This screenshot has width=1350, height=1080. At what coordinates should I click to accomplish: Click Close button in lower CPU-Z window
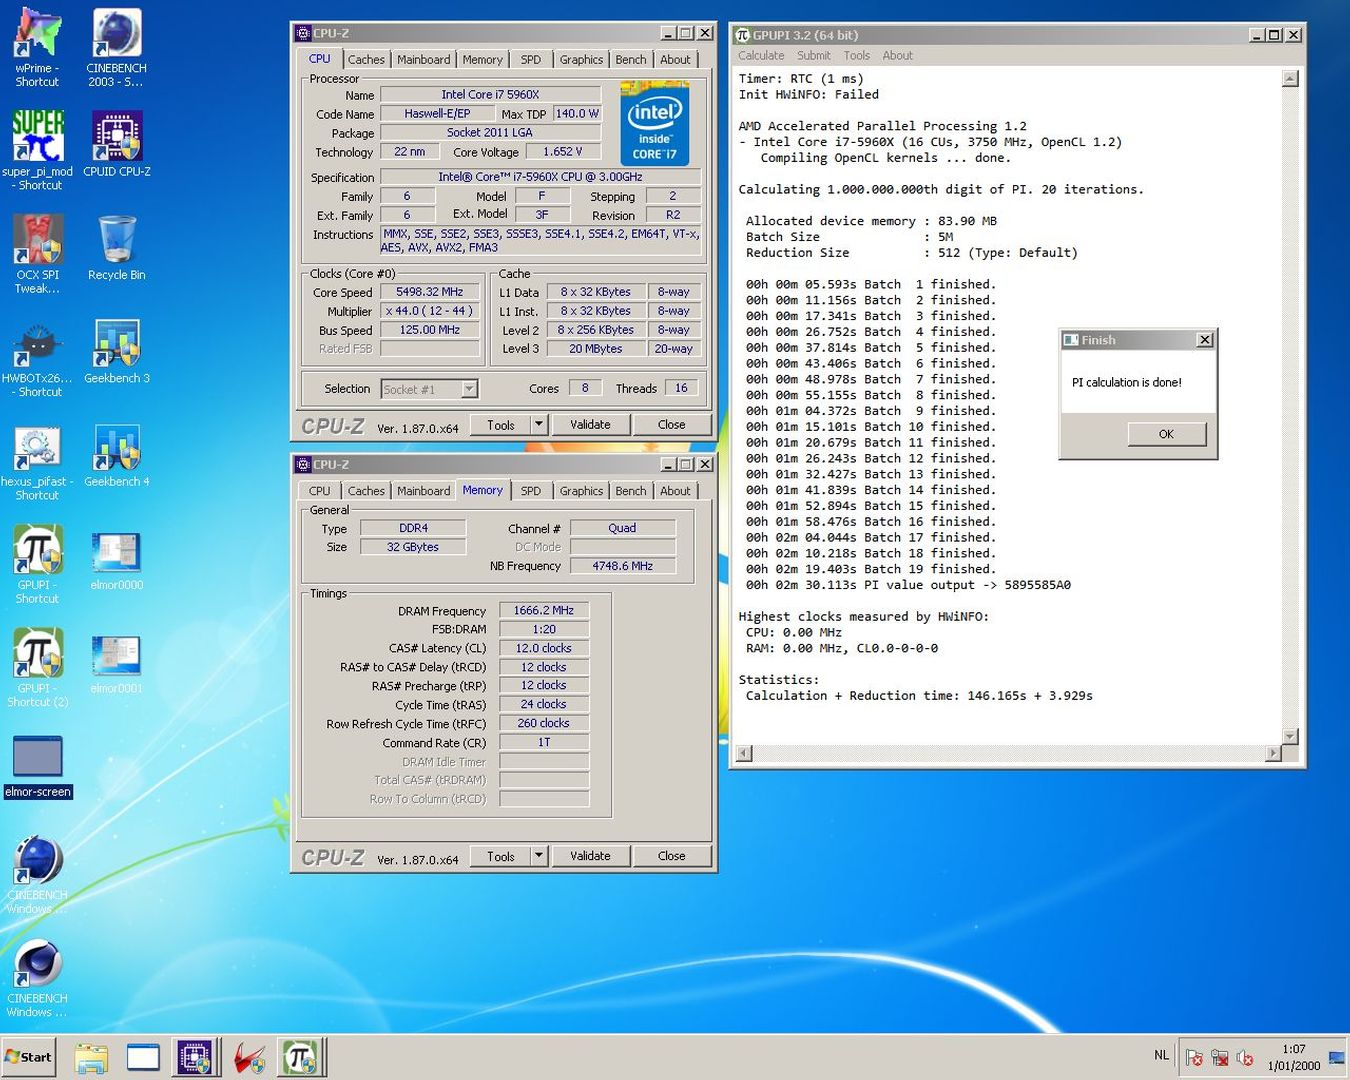point(671,856)
